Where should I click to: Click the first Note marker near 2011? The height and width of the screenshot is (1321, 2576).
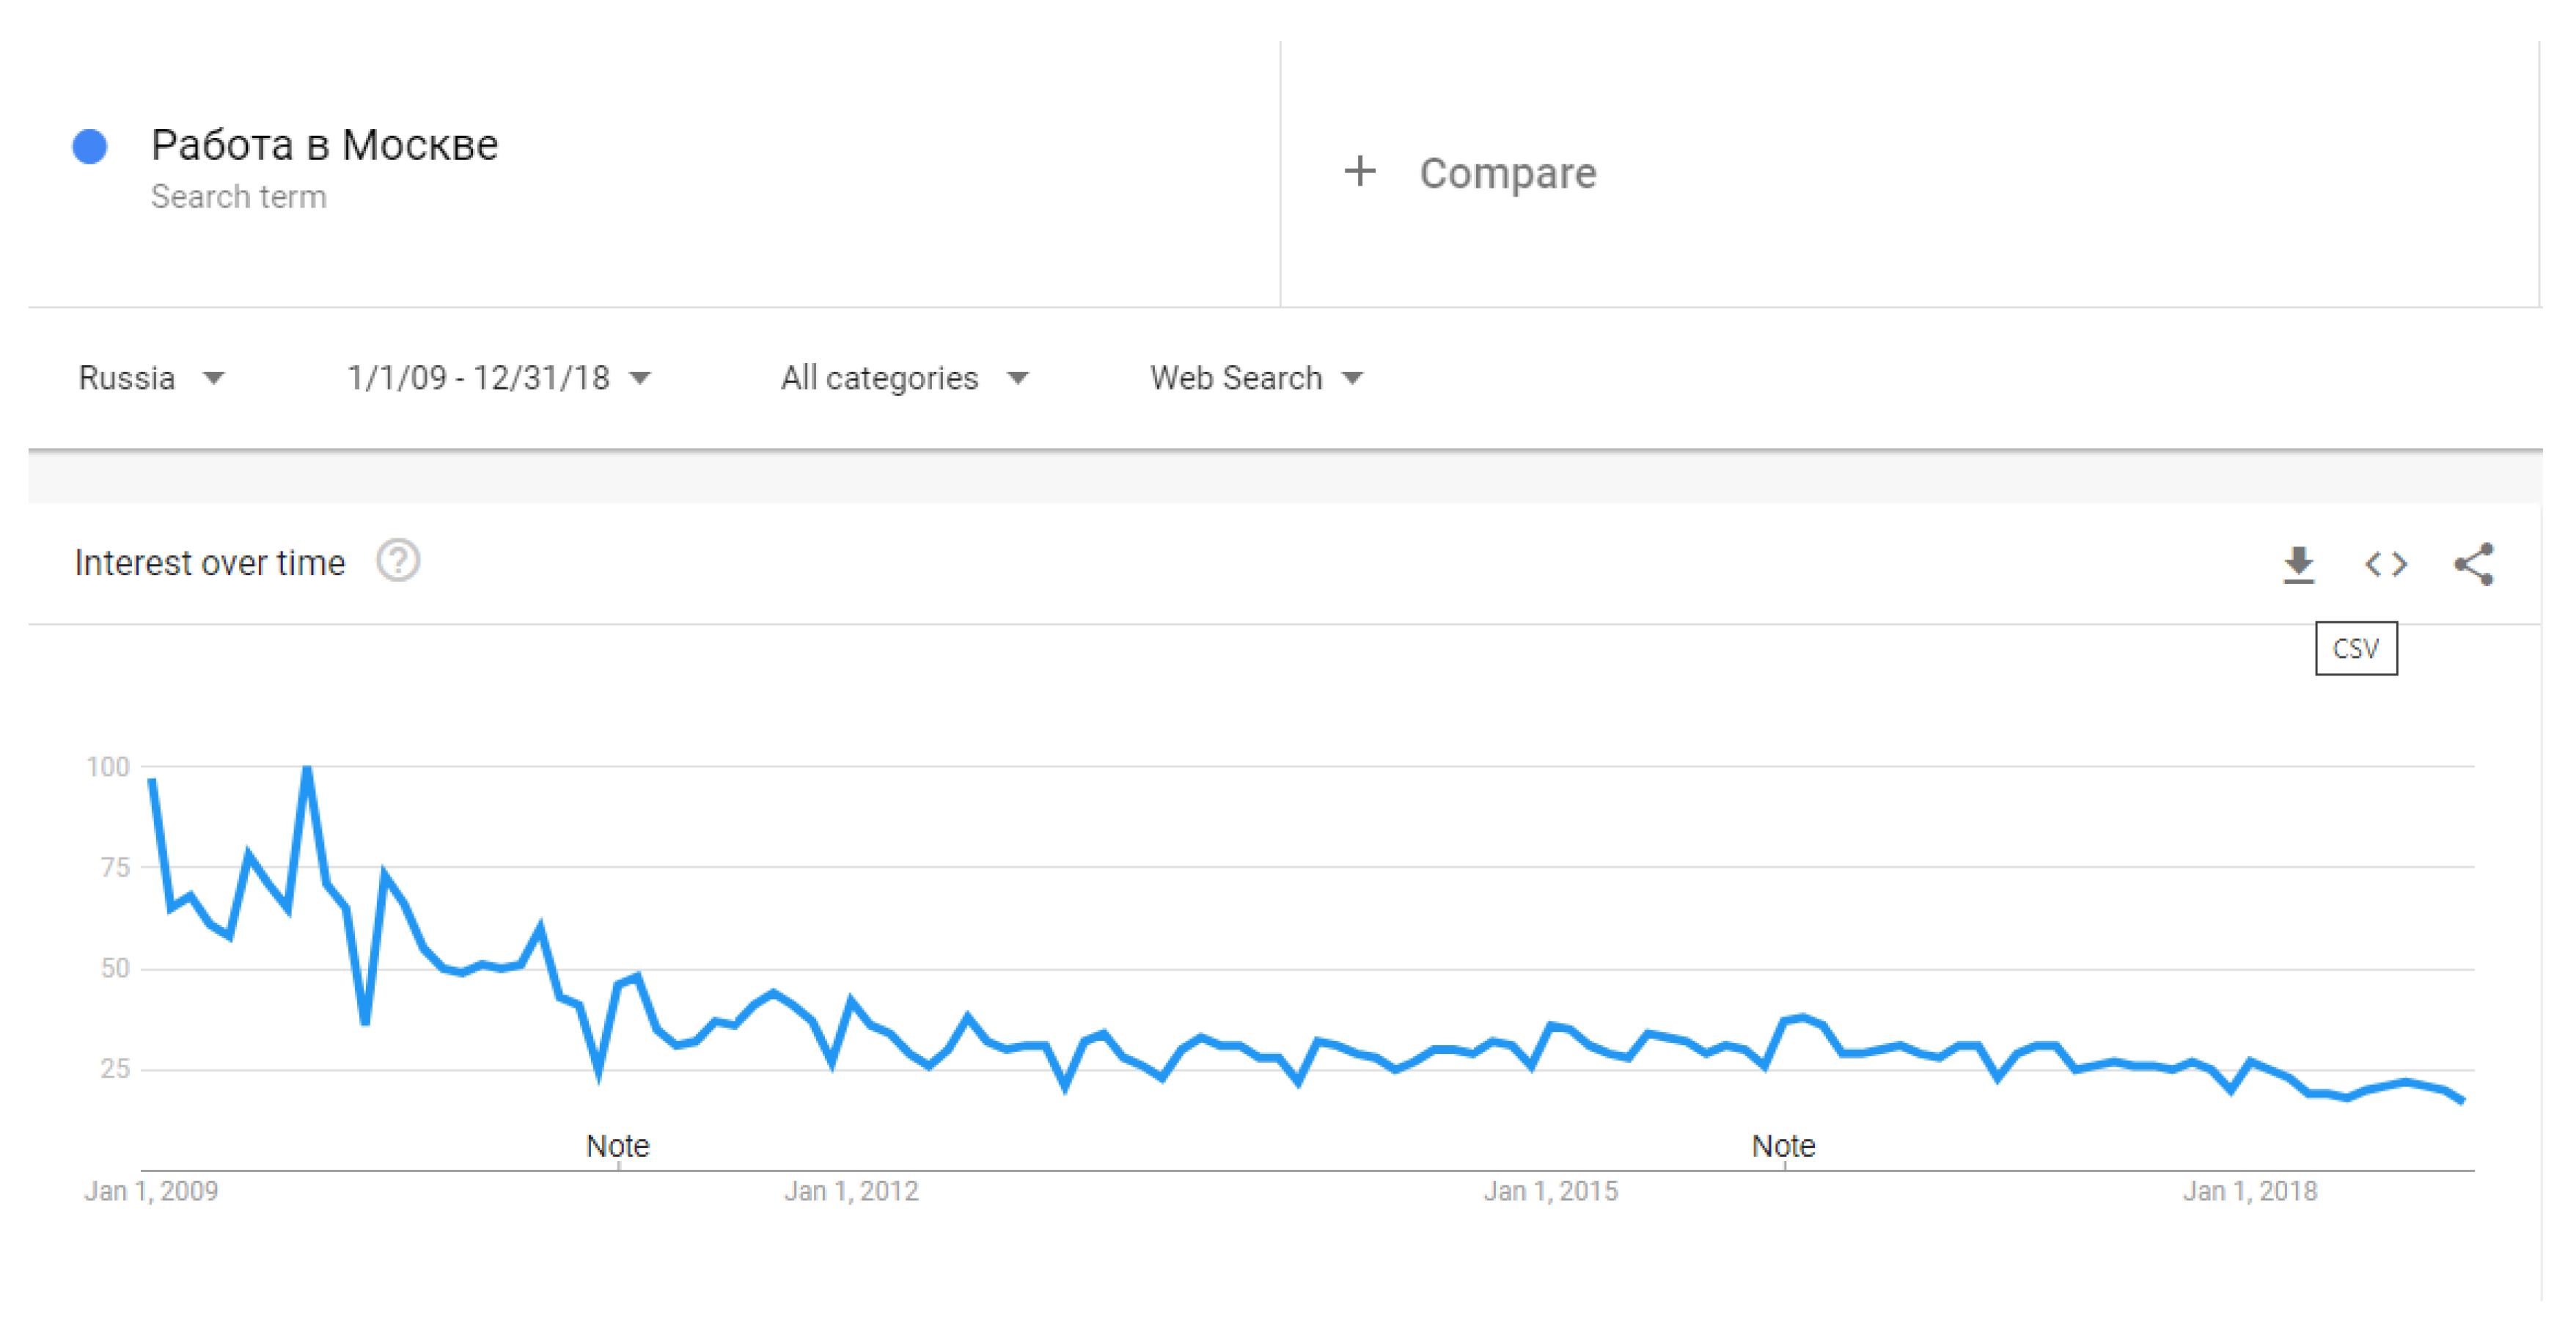pyautogui.click(x=617, y=1146)
